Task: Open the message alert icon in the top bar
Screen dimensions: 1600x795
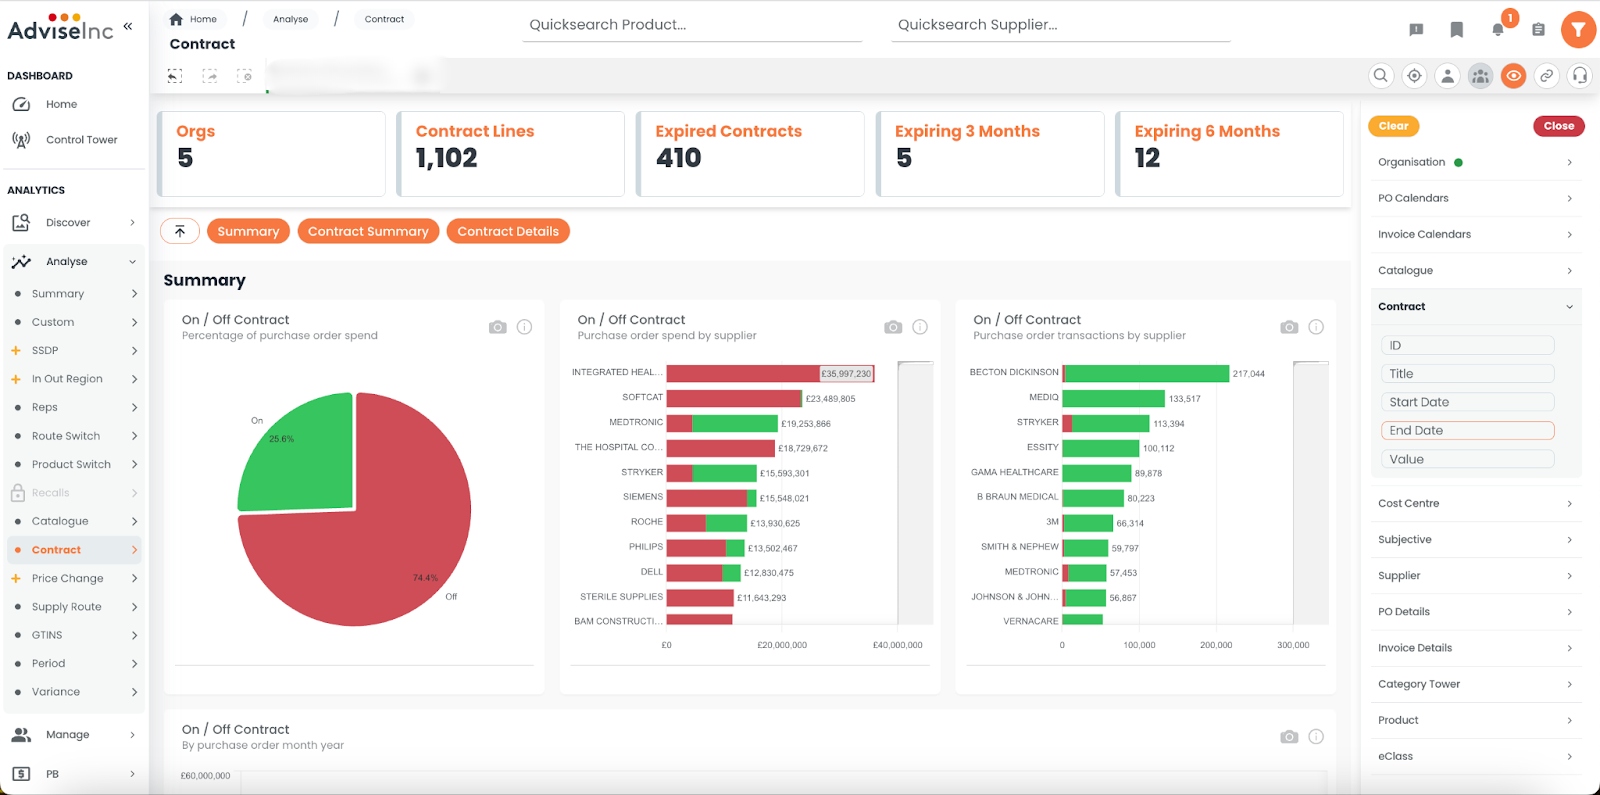Action: [1416, 29]
